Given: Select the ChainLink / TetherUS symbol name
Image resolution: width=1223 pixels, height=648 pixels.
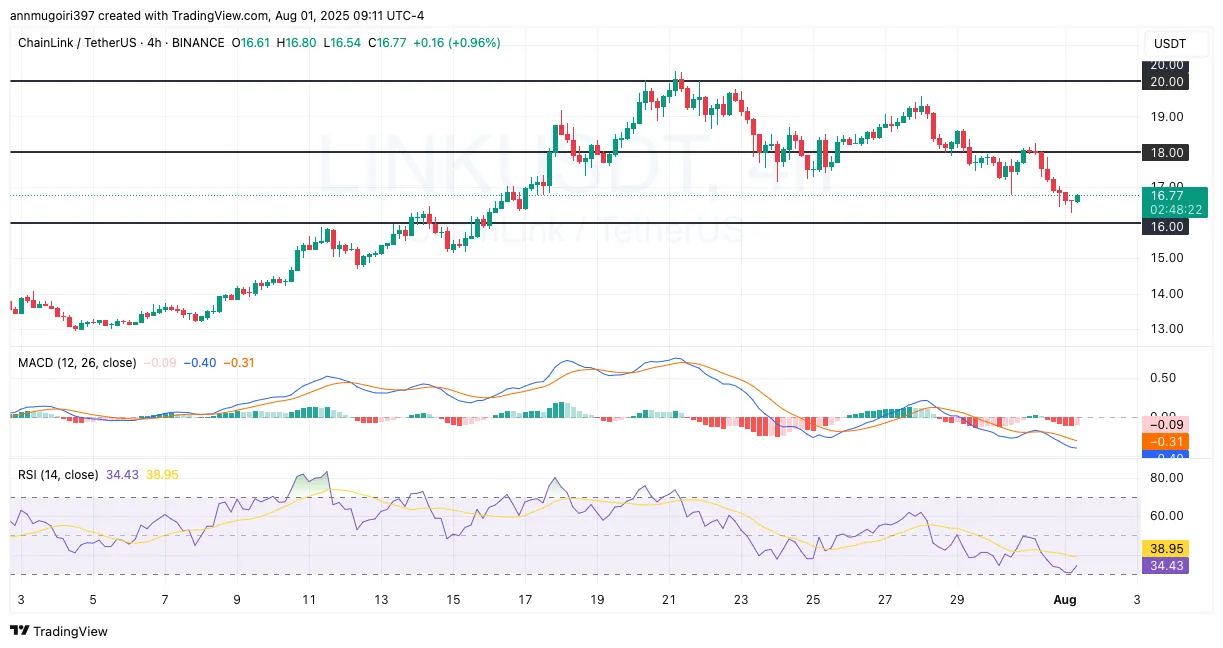Looking at the screenshot, I should coord(77,43).
